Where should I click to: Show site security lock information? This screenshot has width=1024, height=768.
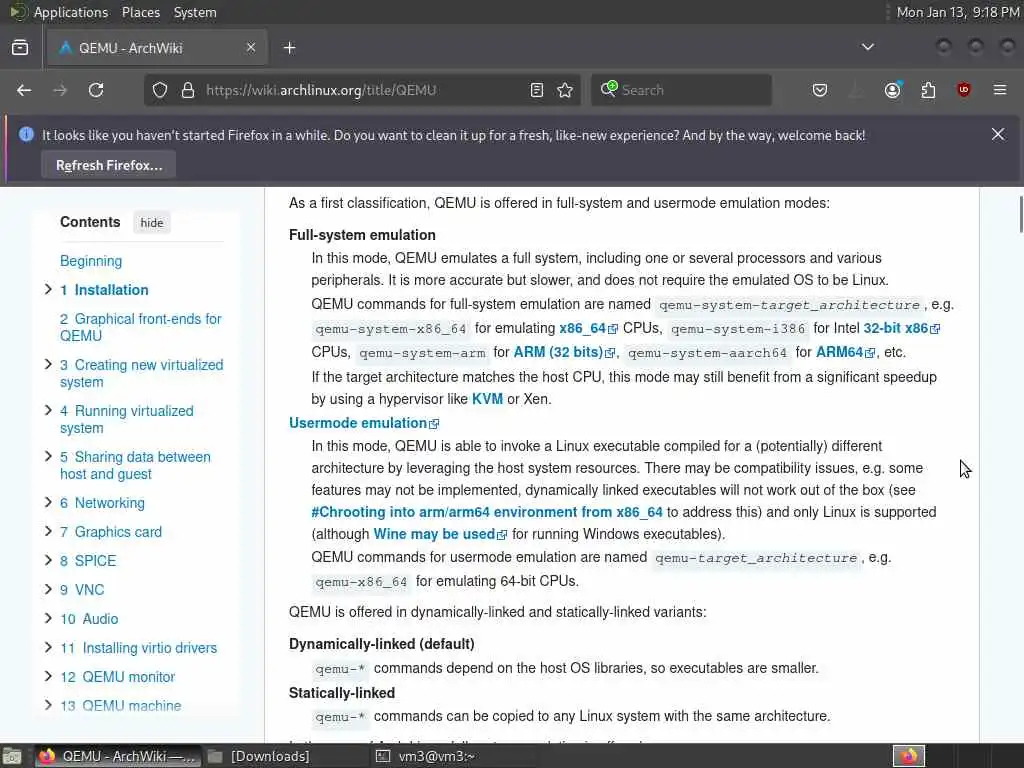coord(188,90)
